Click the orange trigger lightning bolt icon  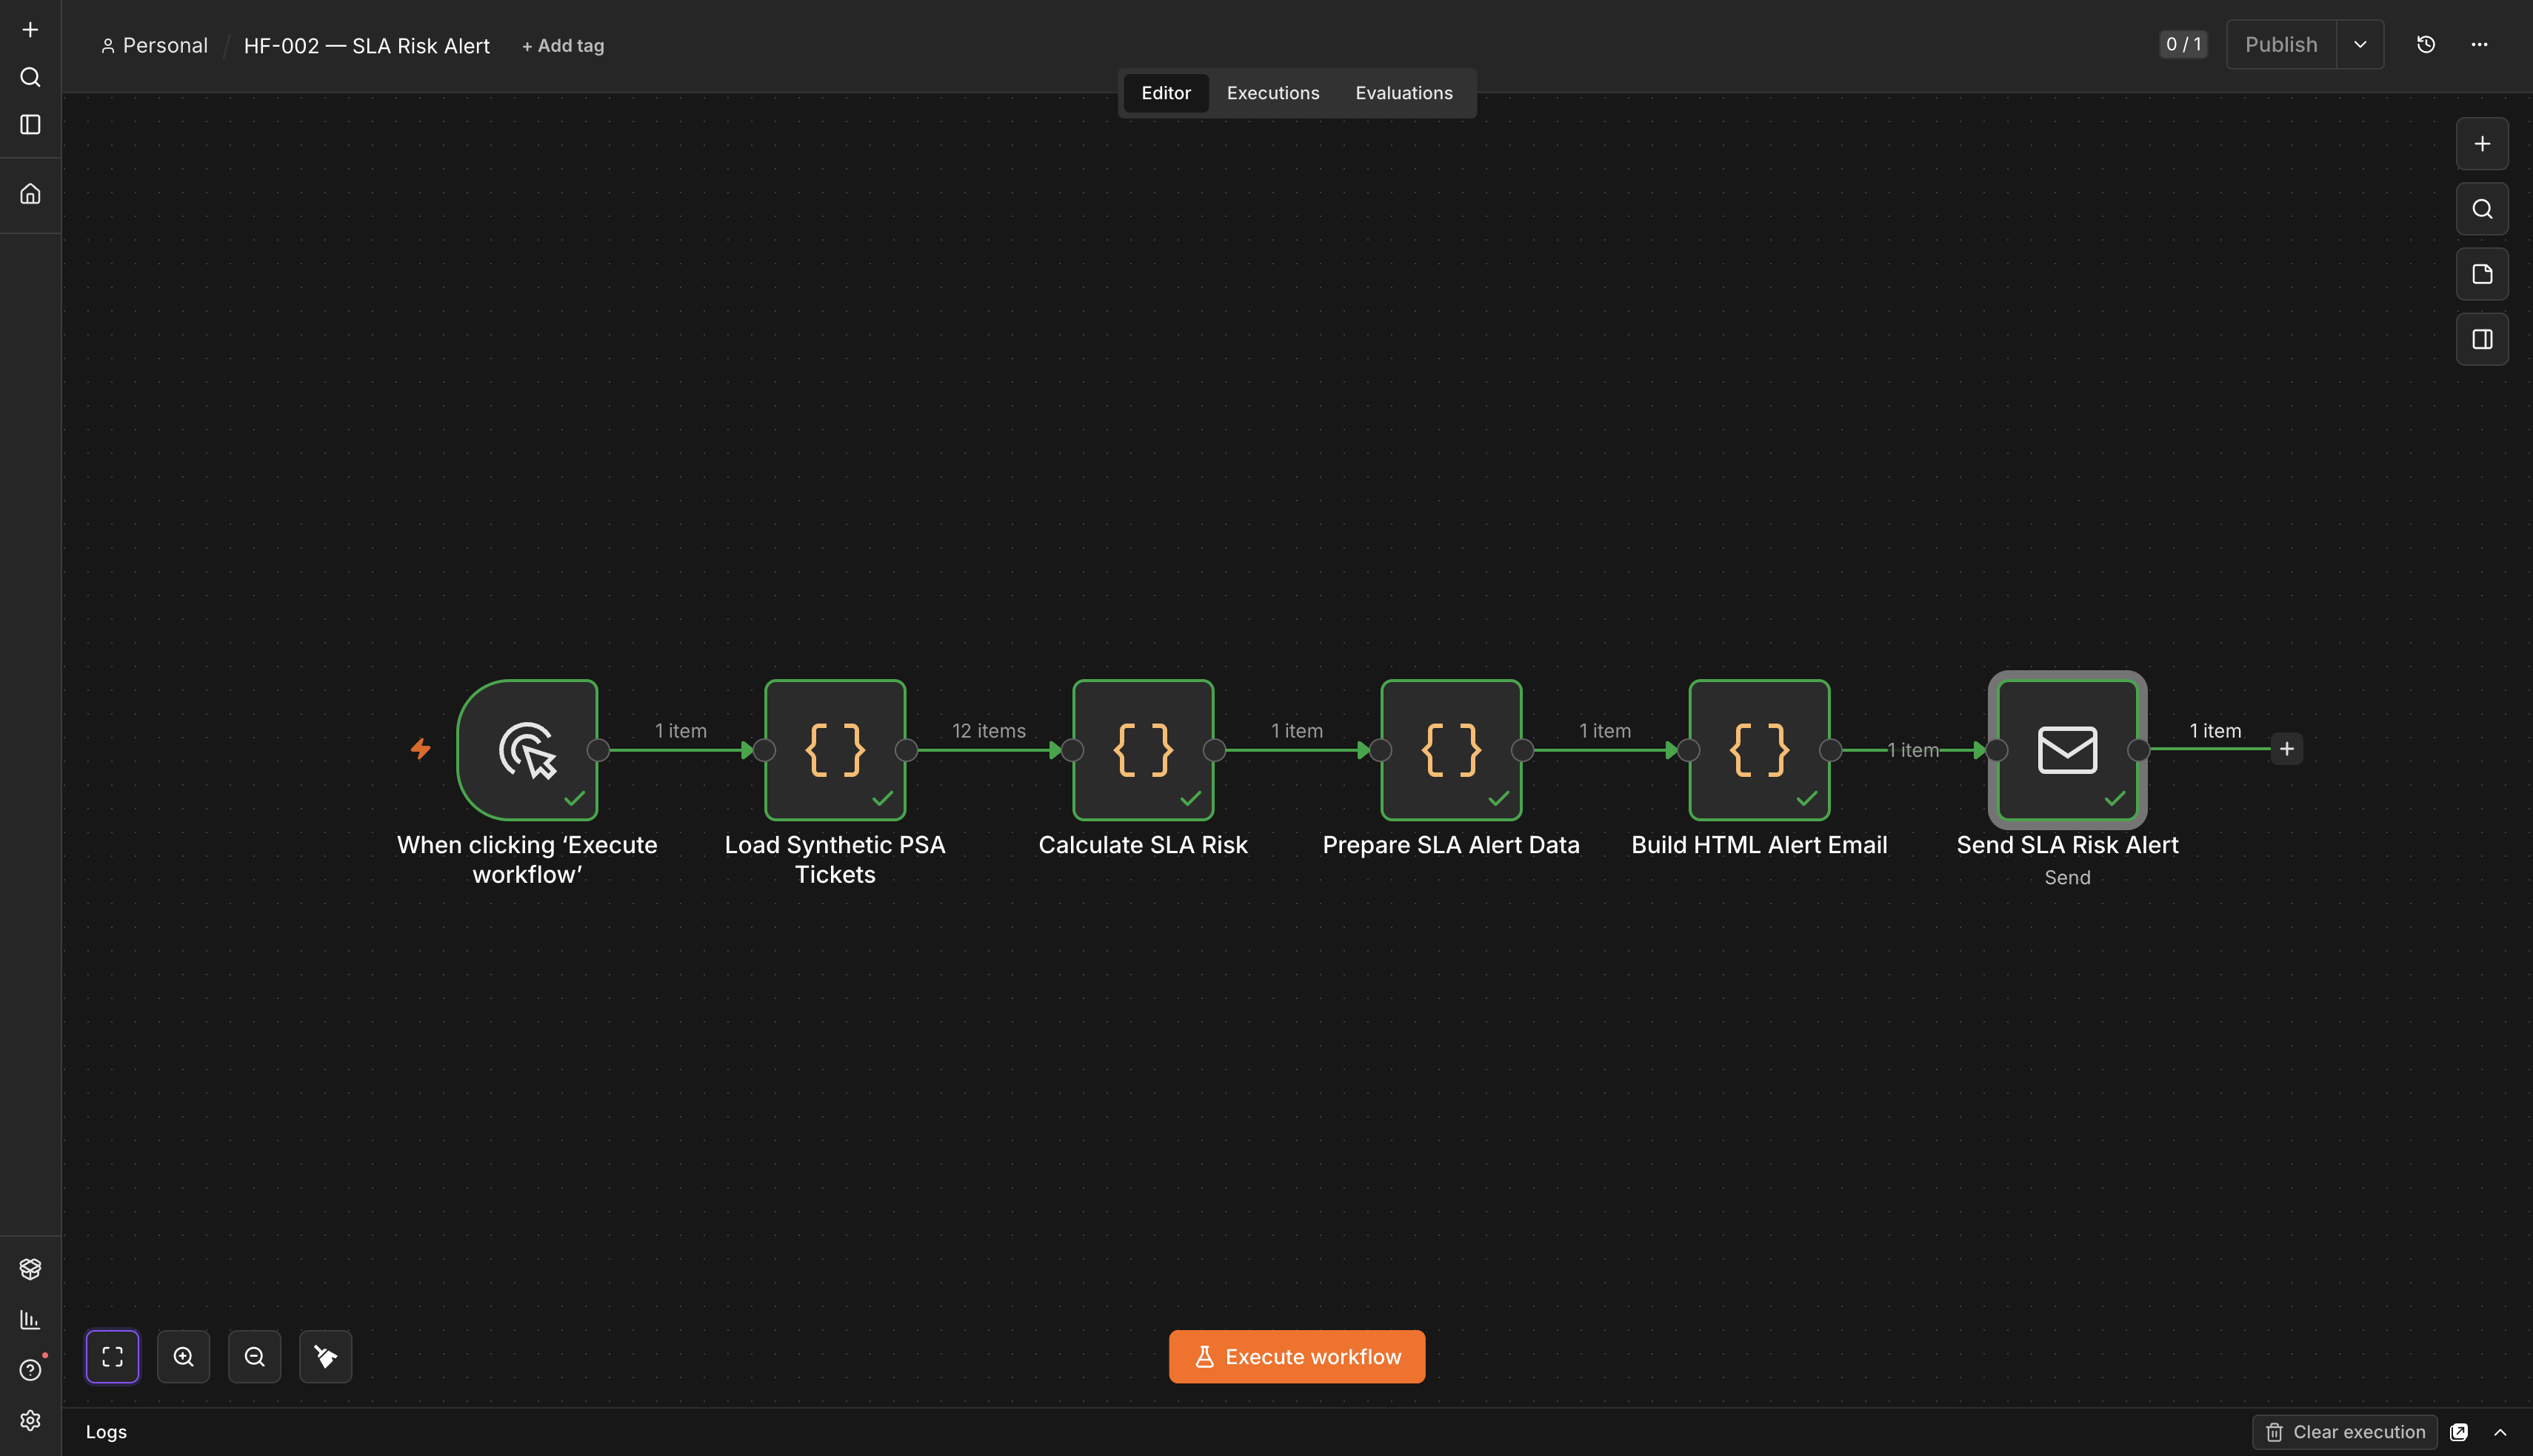pos(421,748)
